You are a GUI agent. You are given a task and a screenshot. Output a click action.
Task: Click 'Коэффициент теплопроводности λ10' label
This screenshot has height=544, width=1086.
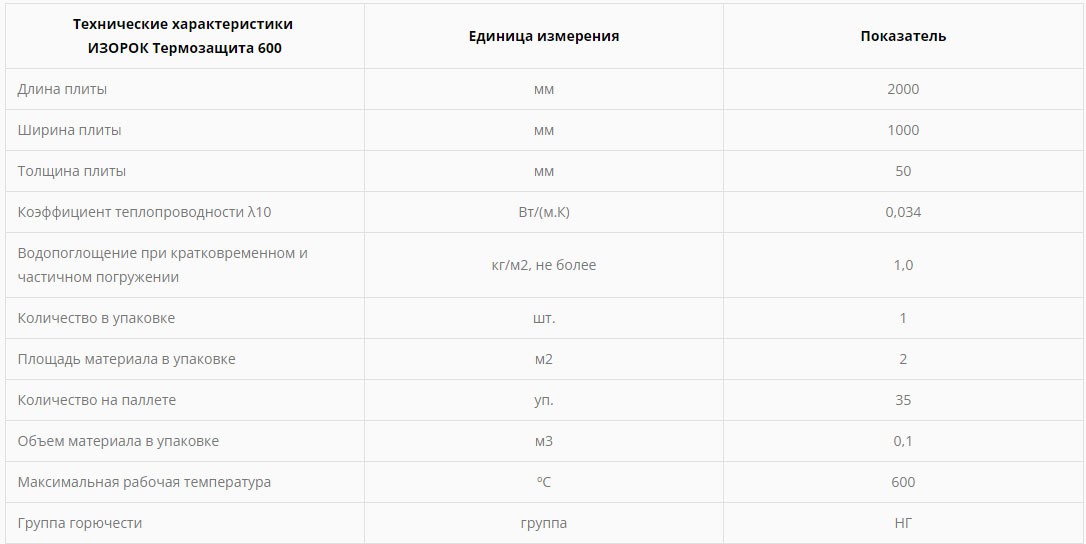[145, 212]
